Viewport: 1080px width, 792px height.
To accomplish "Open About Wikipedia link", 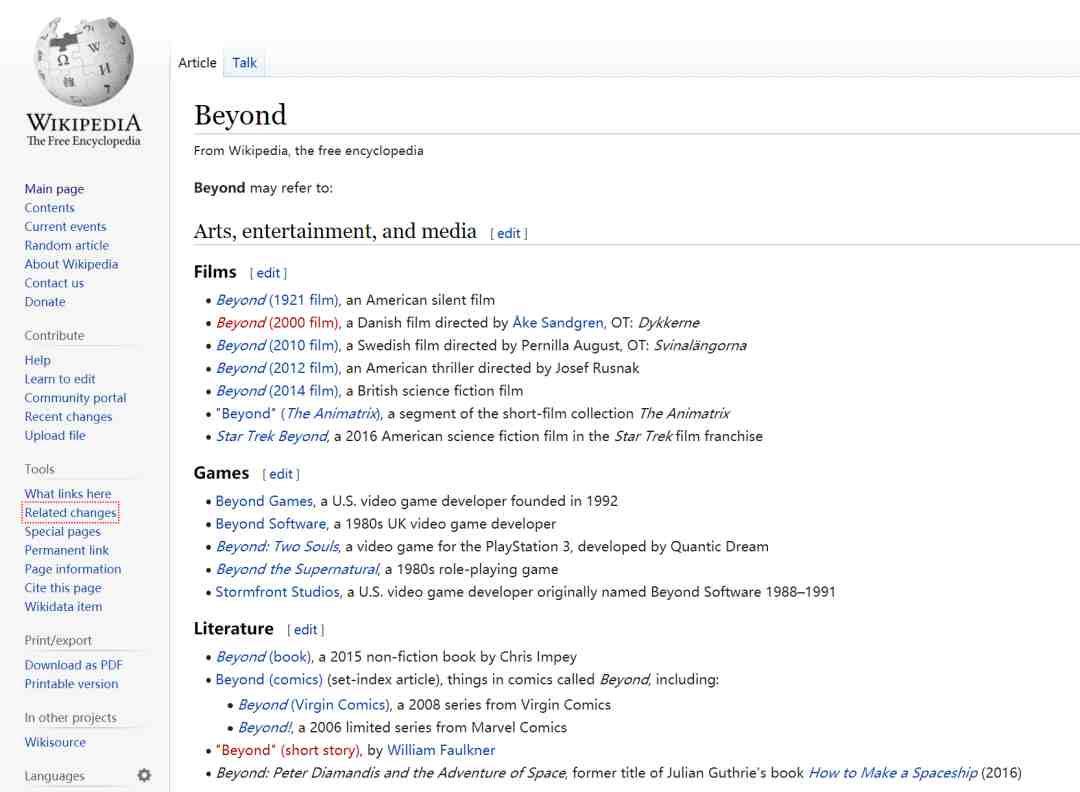I will click(x=72, y=264).
